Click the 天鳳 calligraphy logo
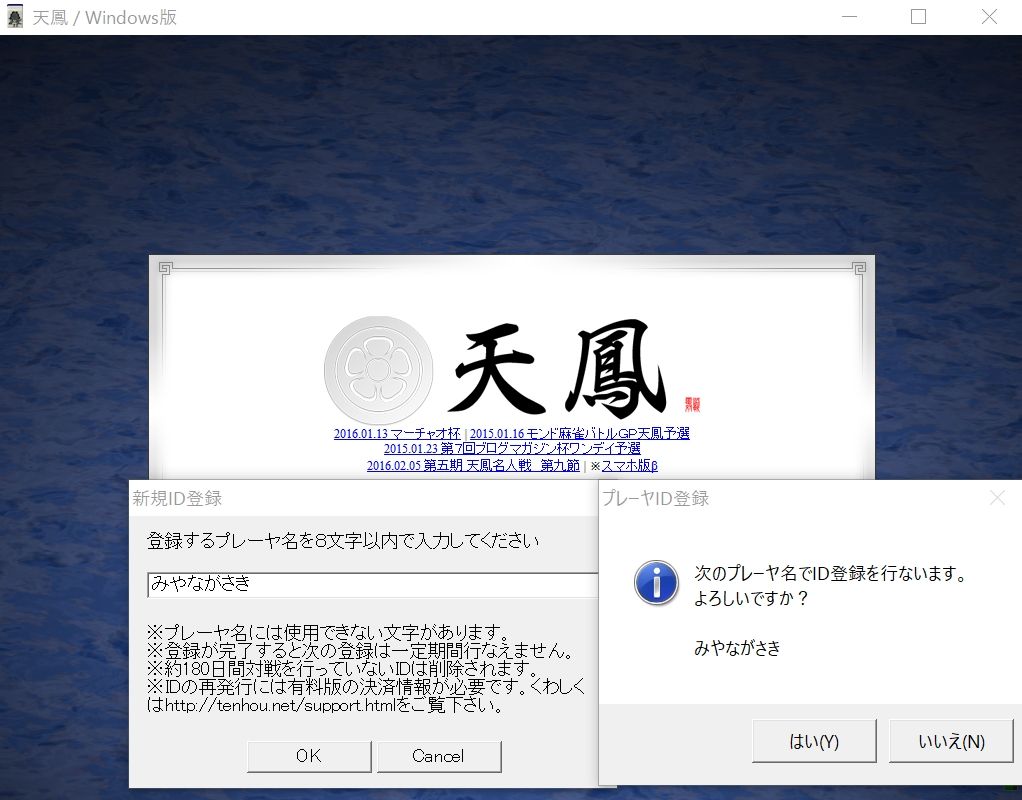The height and width of the screenshot is (800, 1022). 557,368
